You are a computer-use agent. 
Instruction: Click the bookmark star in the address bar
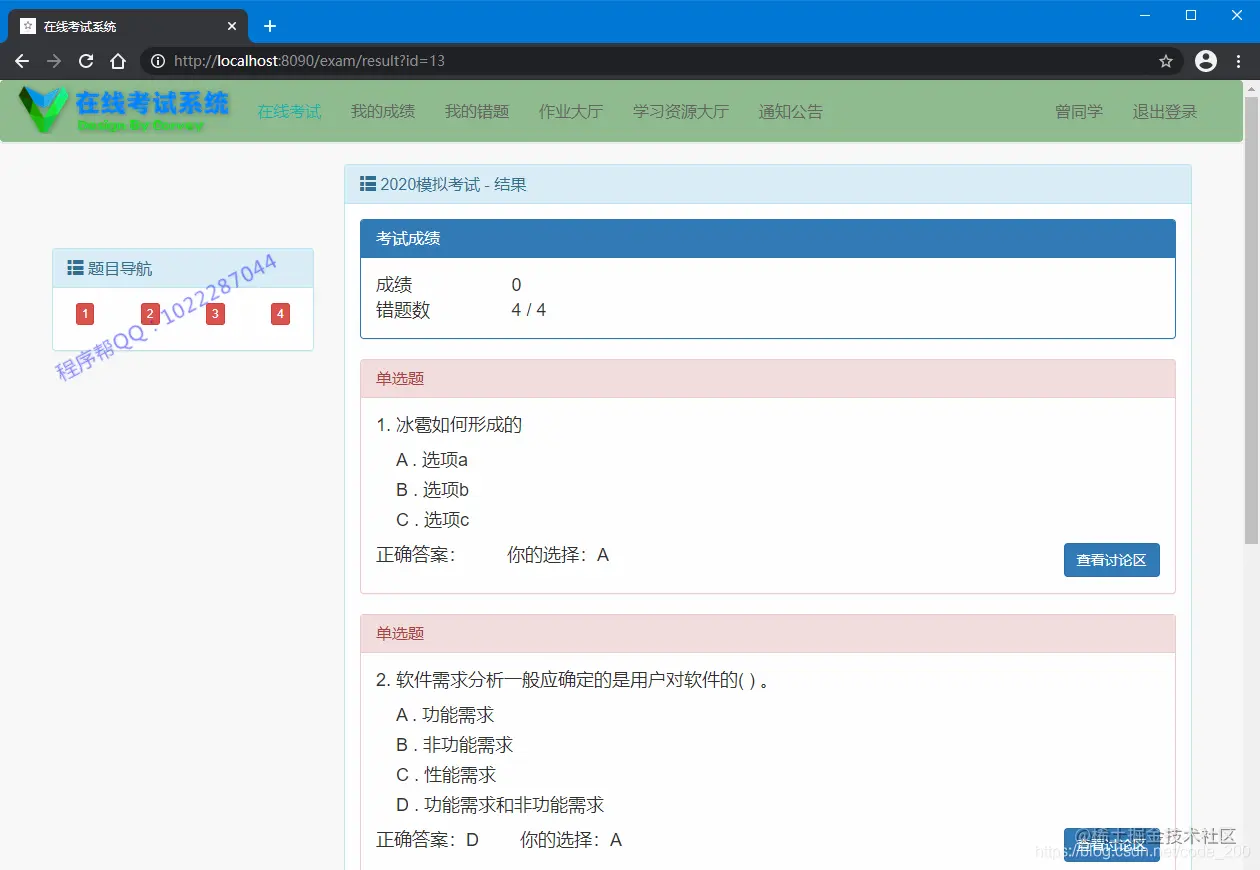[x=1165, y=61]
